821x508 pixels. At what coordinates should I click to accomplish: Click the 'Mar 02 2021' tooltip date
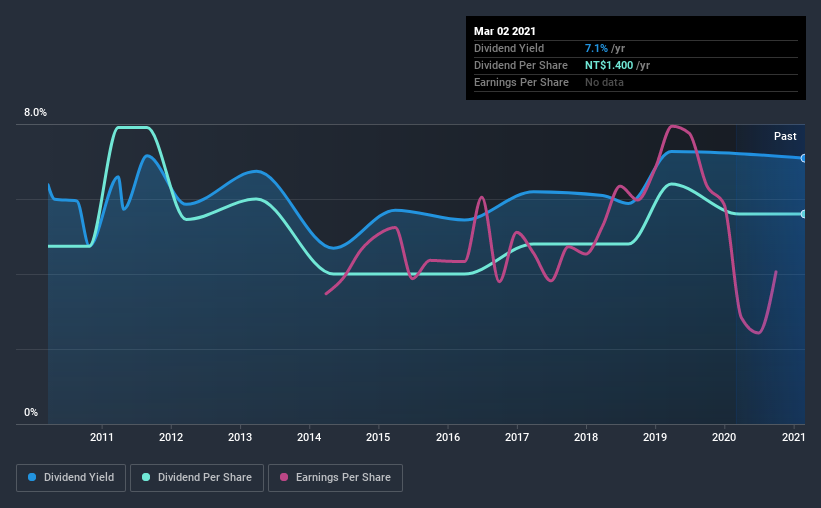505,31
